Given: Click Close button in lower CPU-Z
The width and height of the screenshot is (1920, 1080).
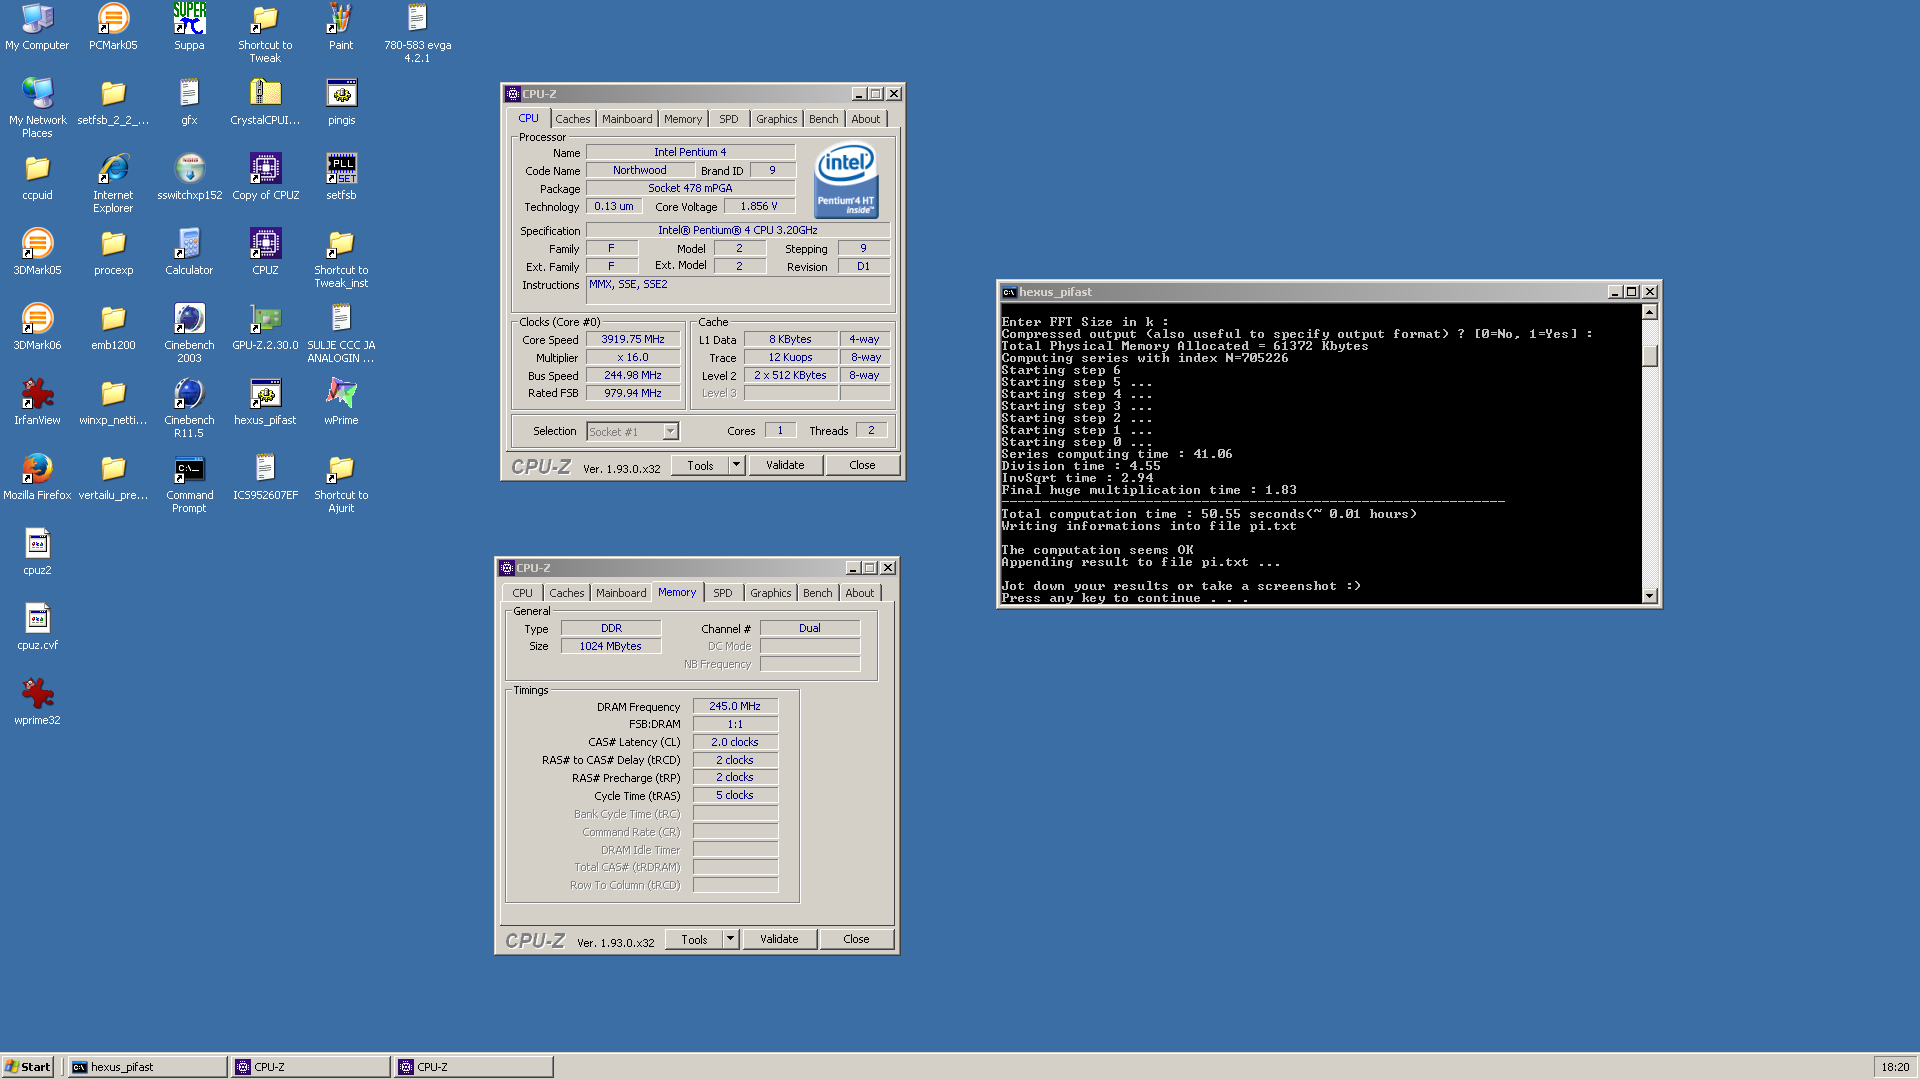Looking at the screenshot, I should pos(856,939).
